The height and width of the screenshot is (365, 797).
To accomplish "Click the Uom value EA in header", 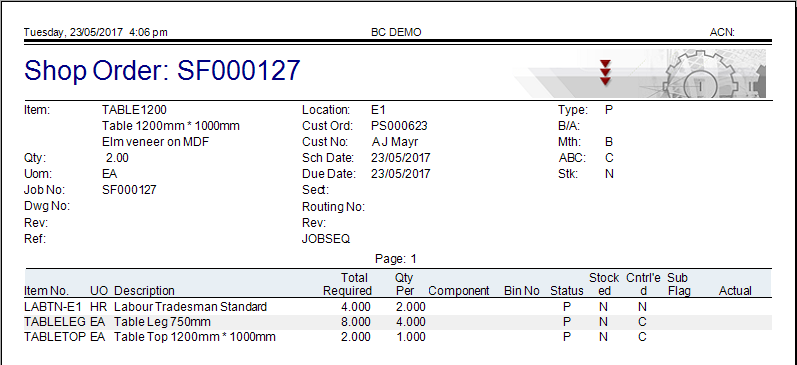I will (x=109, y=174).
